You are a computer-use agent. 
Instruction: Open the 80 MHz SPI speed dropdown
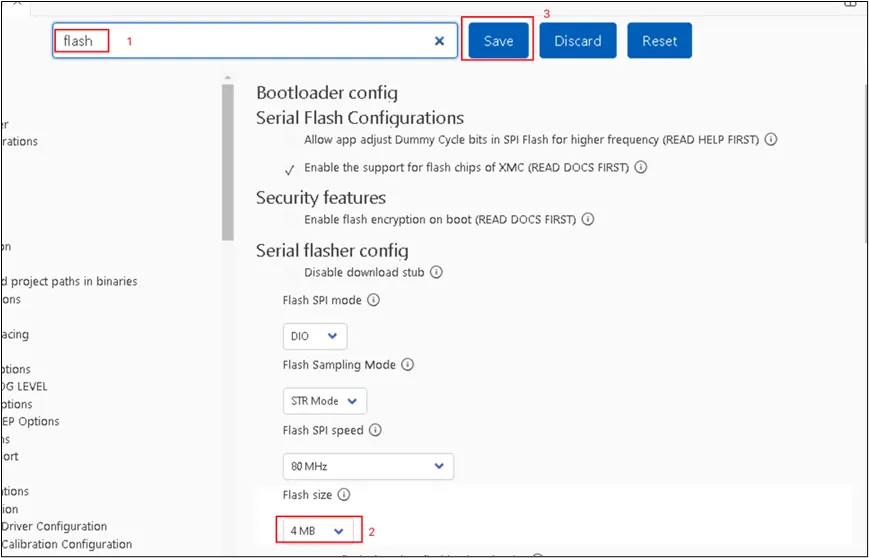point(368,466)
